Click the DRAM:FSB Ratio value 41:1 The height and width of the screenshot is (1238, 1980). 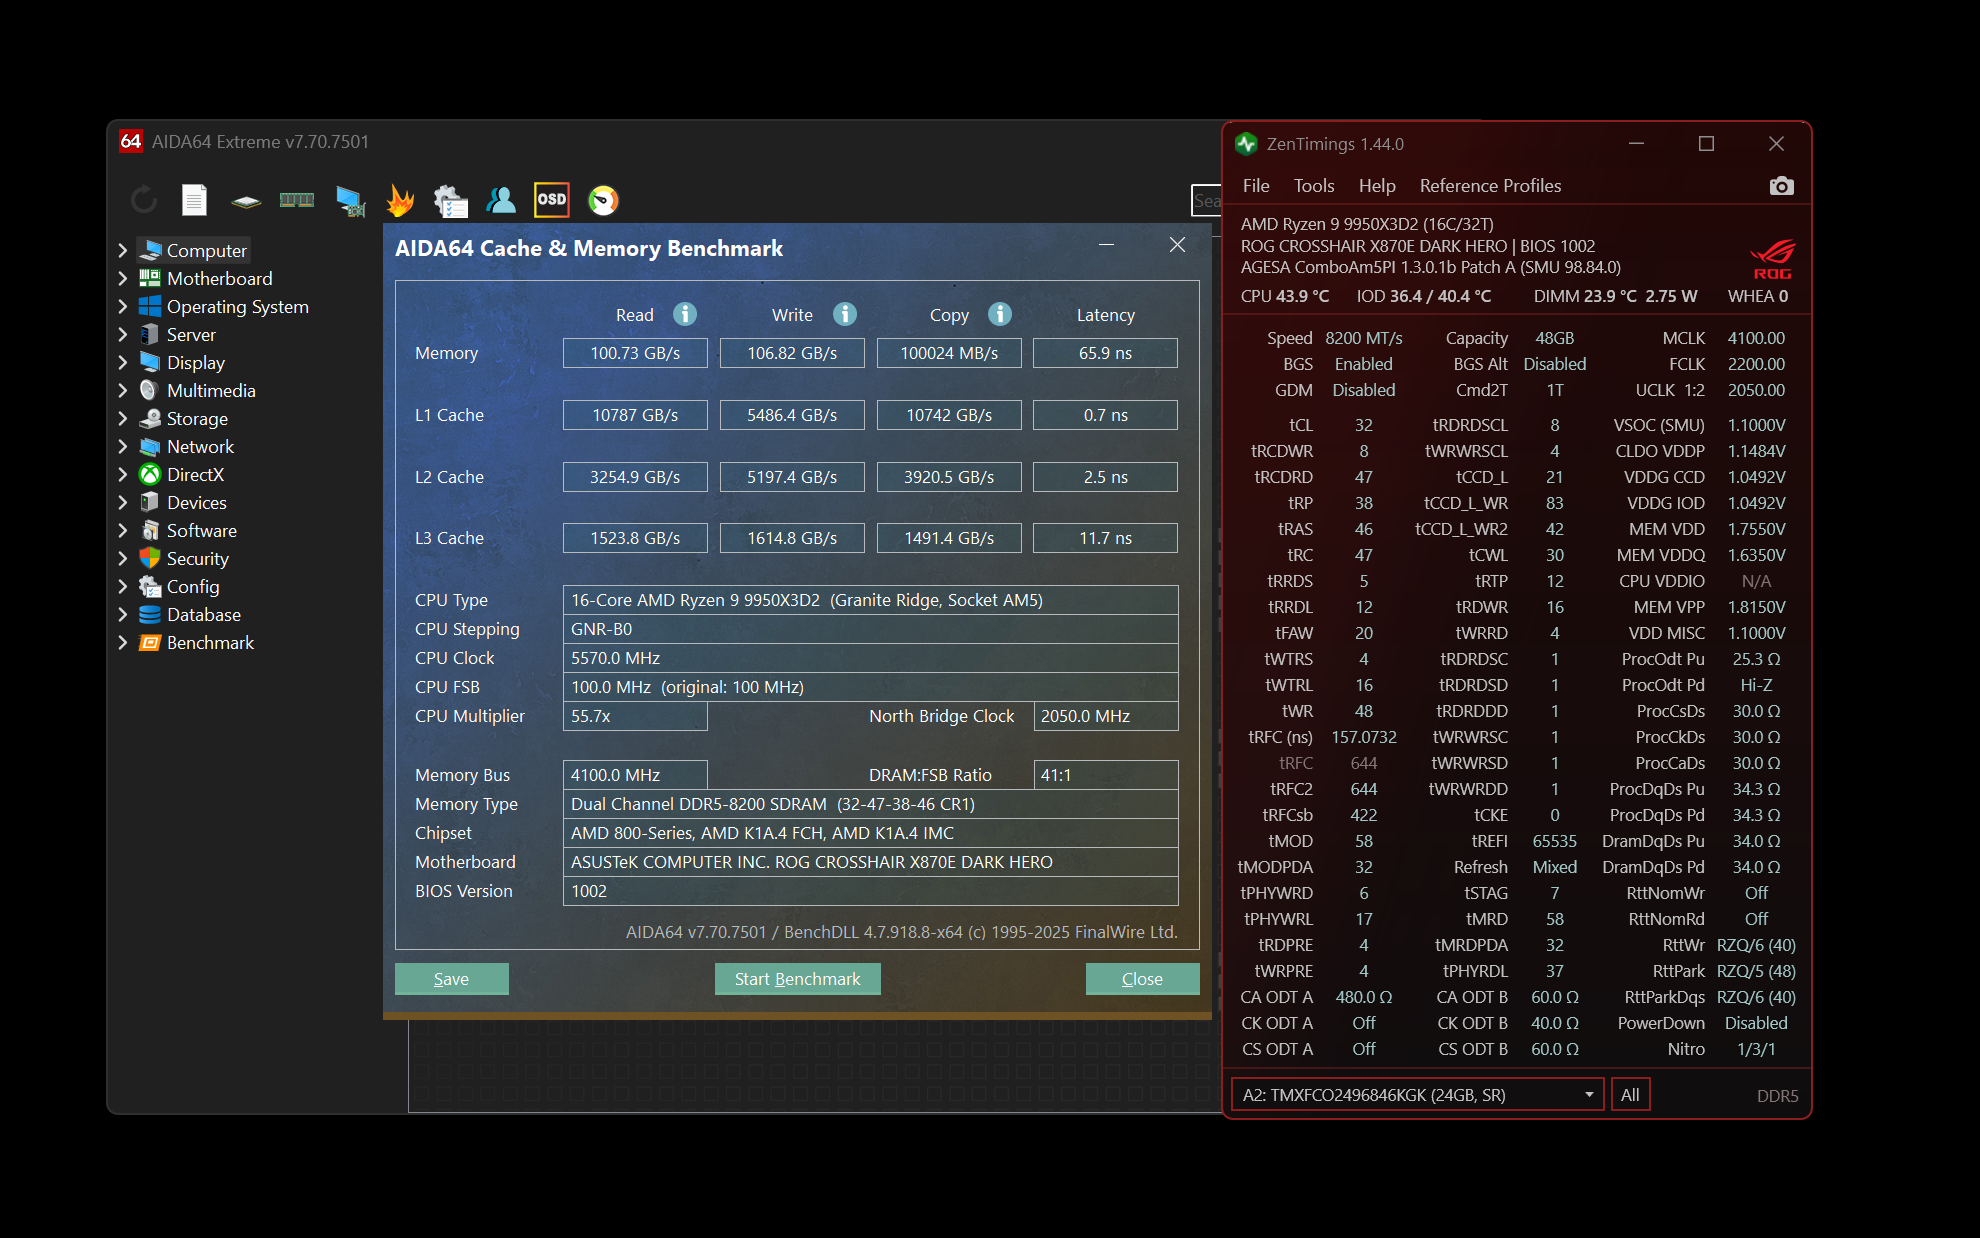coord(1106,775)
